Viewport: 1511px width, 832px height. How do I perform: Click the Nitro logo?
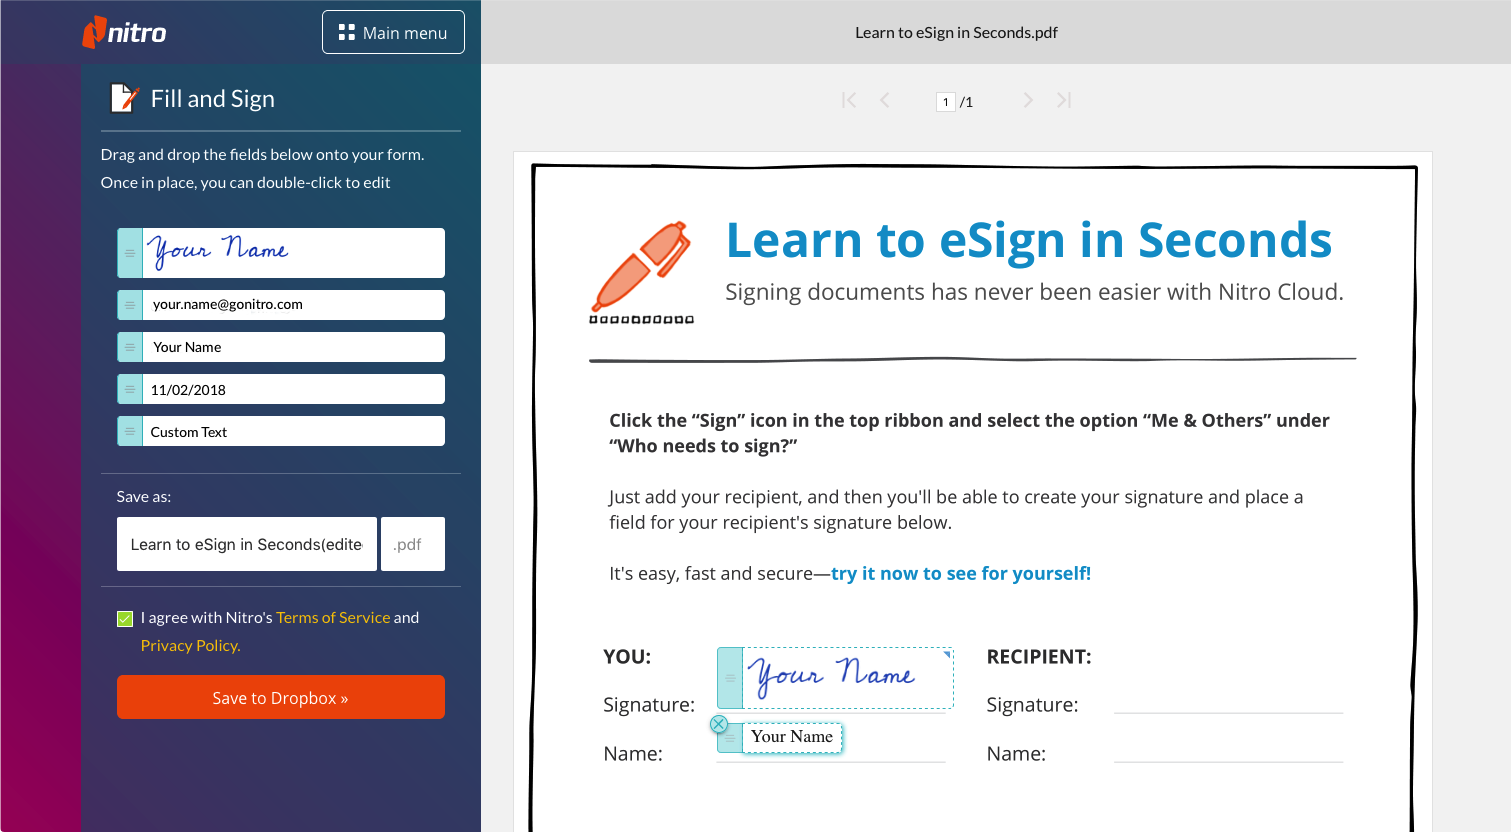[x=124, y=32]
